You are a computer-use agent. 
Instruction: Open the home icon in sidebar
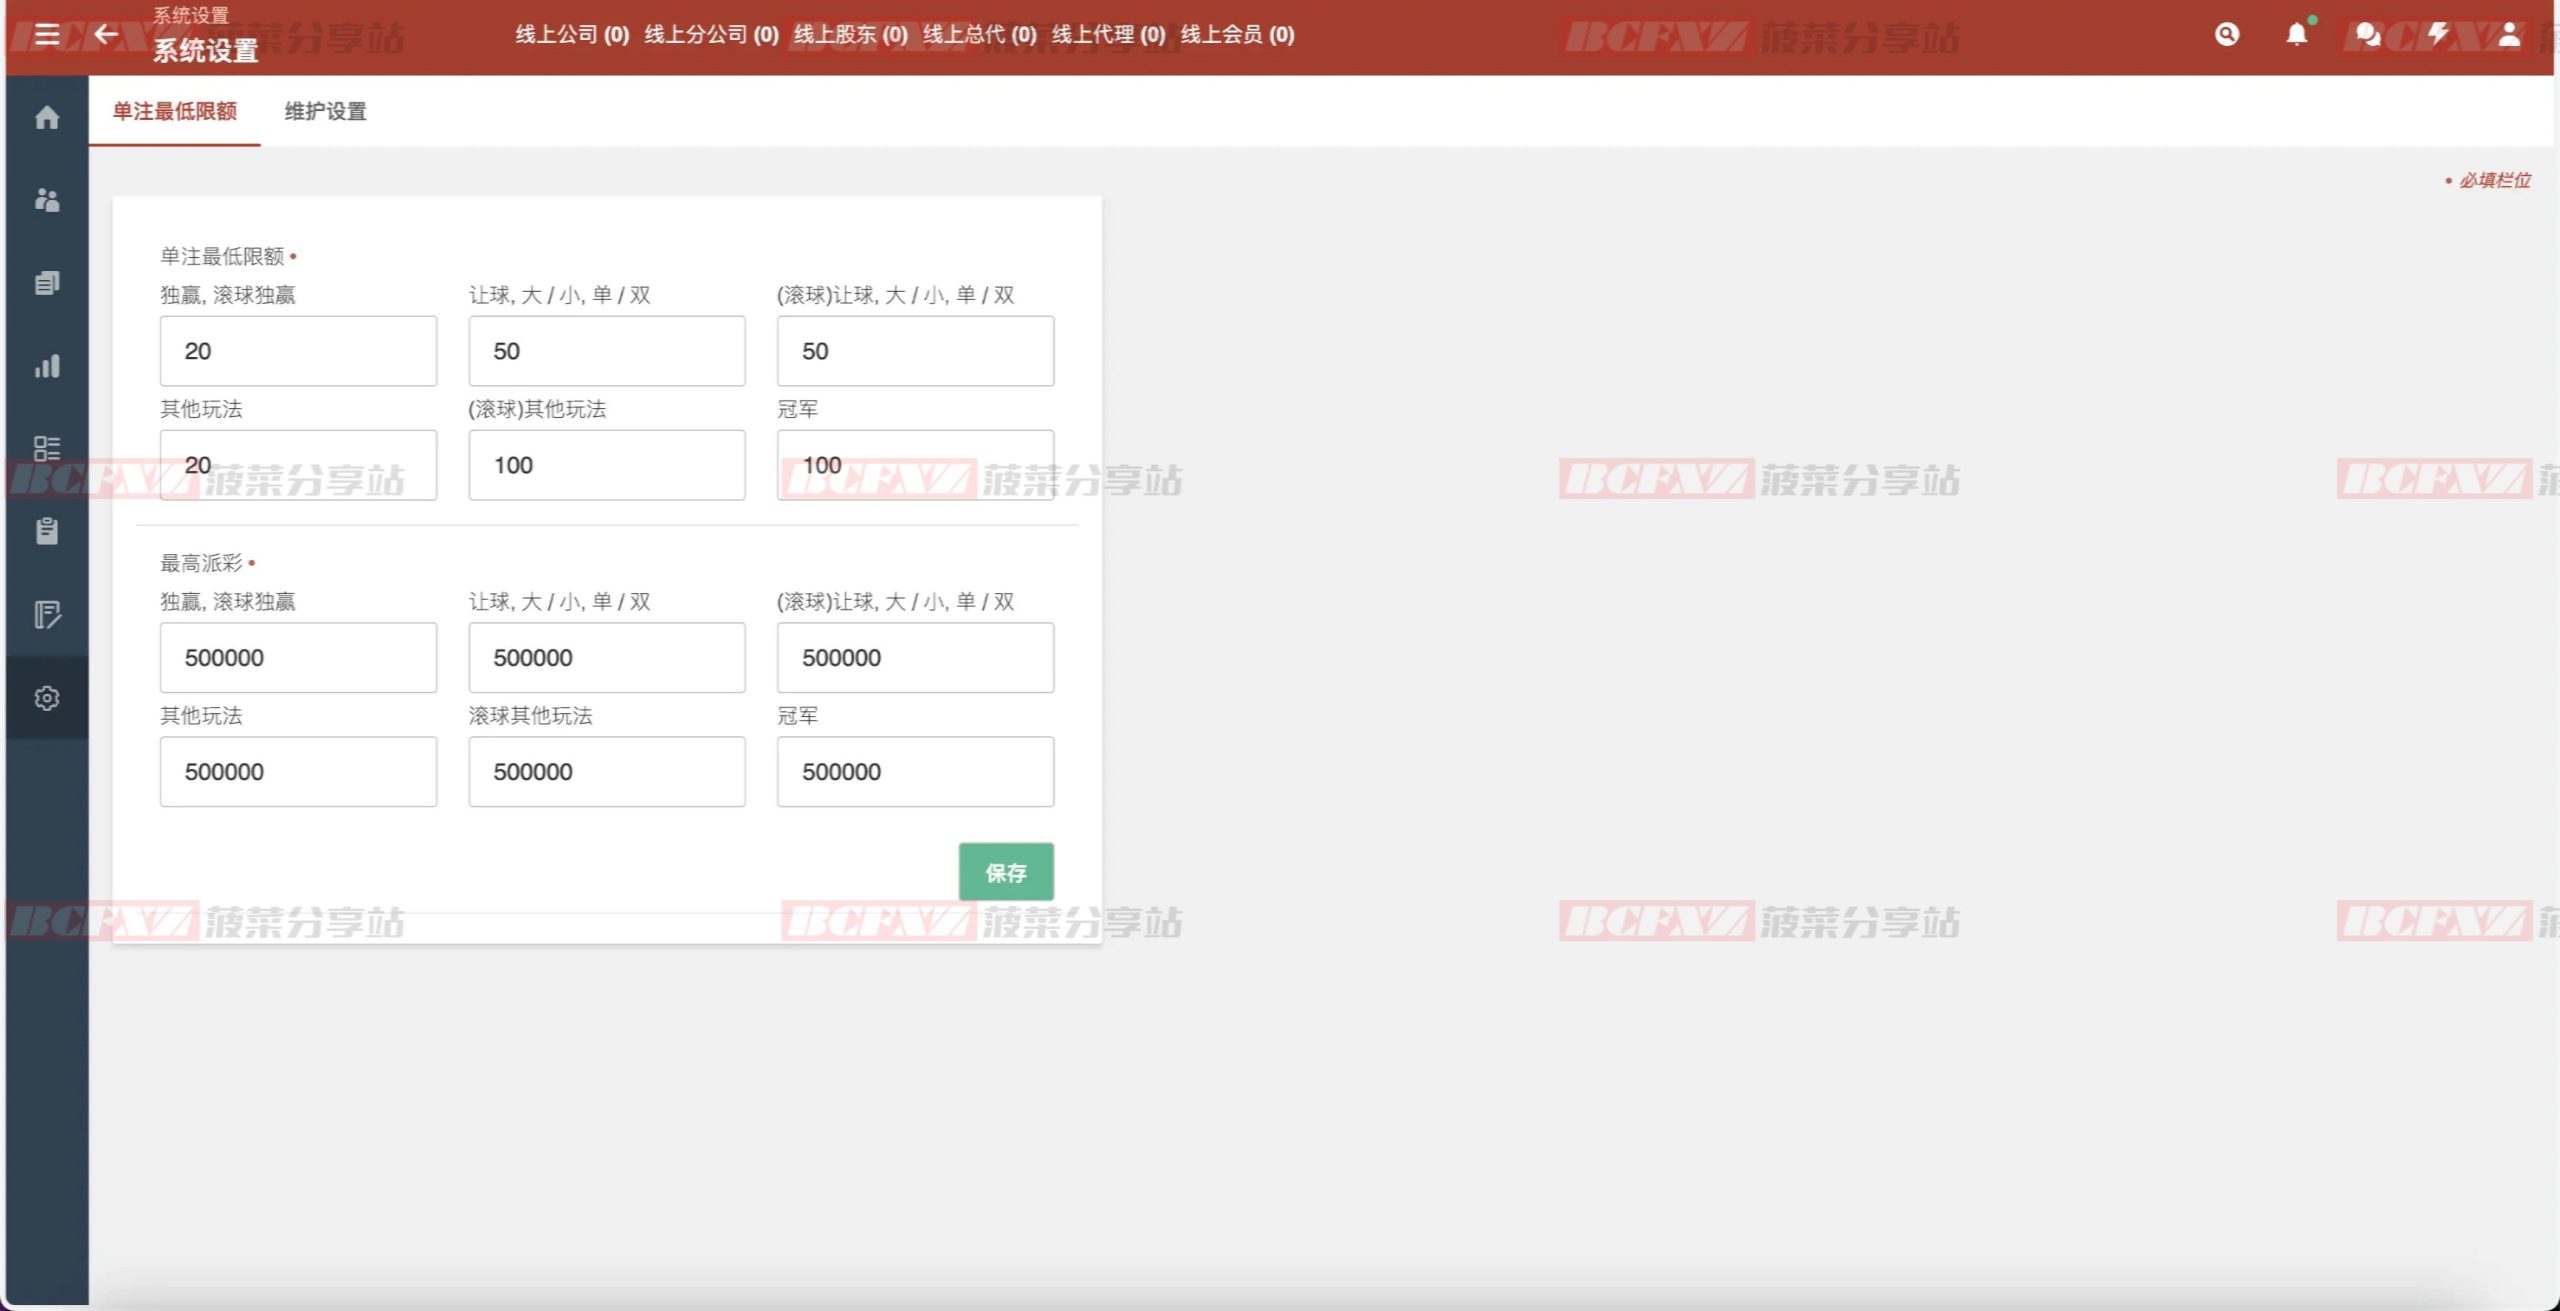click(47, 118)
